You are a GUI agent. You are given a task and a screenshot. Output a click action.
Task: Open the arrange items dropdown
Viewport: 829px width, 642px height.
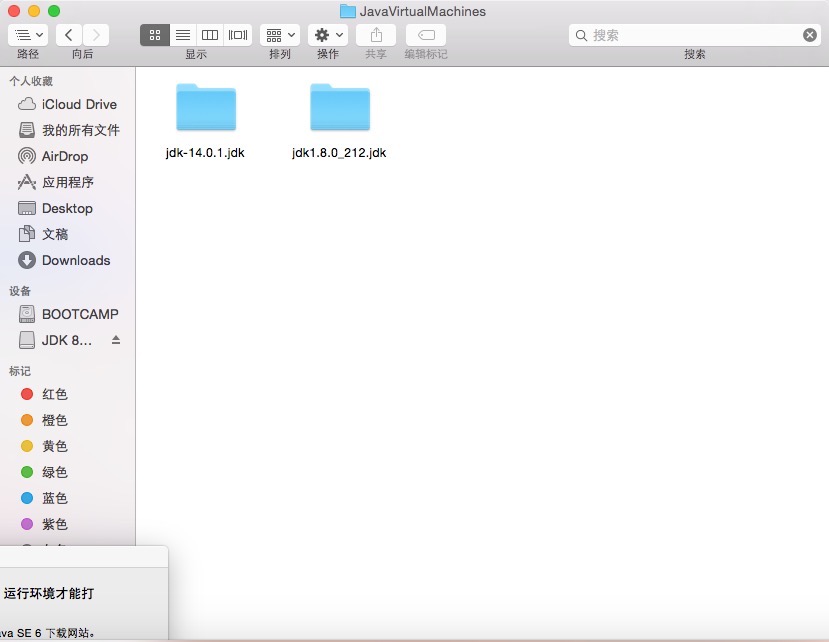coord(280,35)
